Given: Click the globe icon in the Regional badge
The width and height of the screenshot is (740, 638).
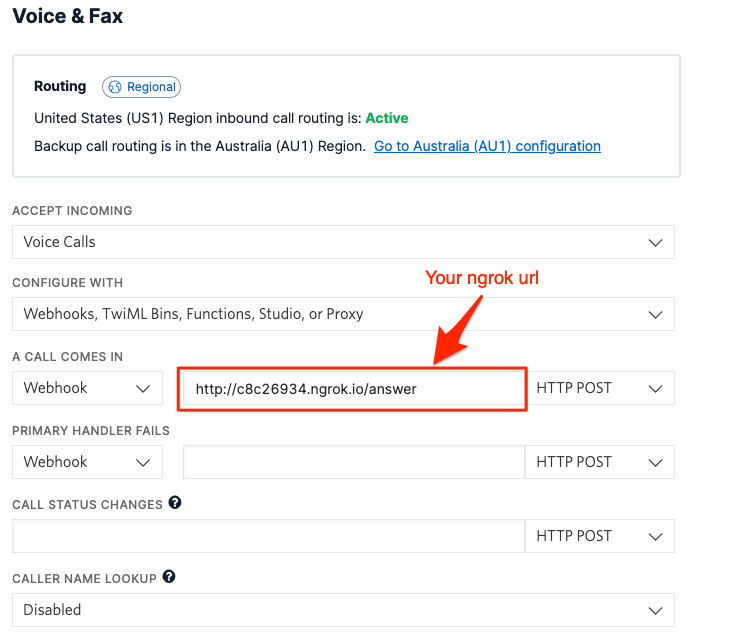Looking at the screenshot, I should coord(115,87).
